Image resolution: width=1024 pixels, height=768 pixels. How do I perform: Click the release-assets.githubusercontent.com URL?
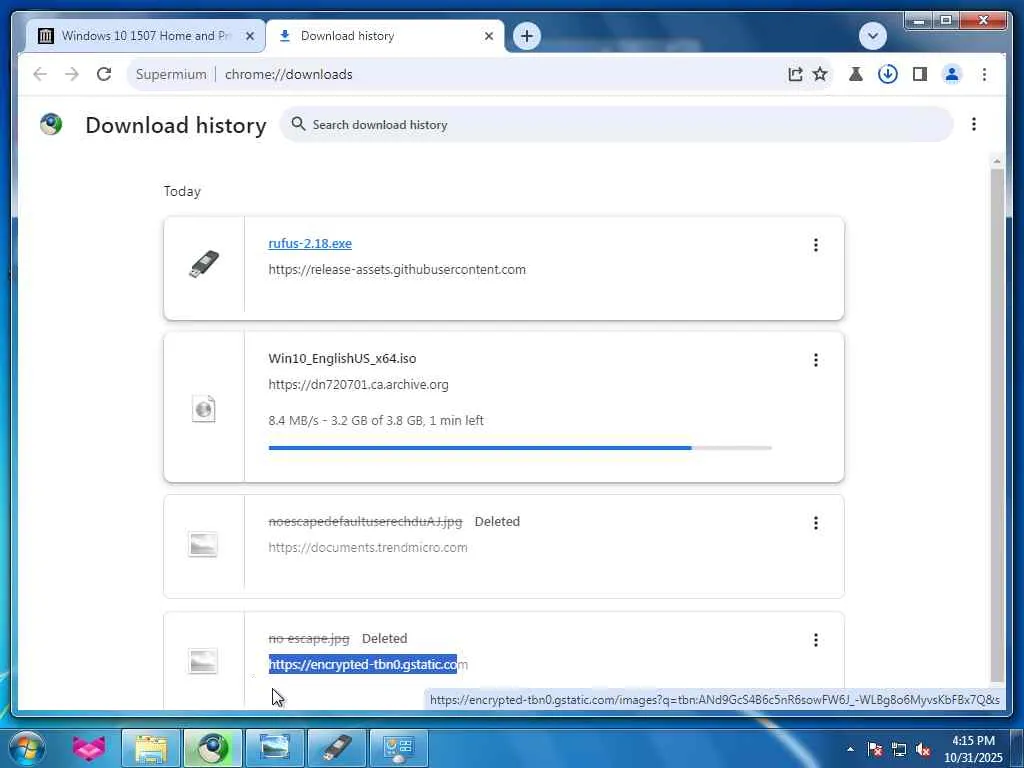[x=397, y=270]
